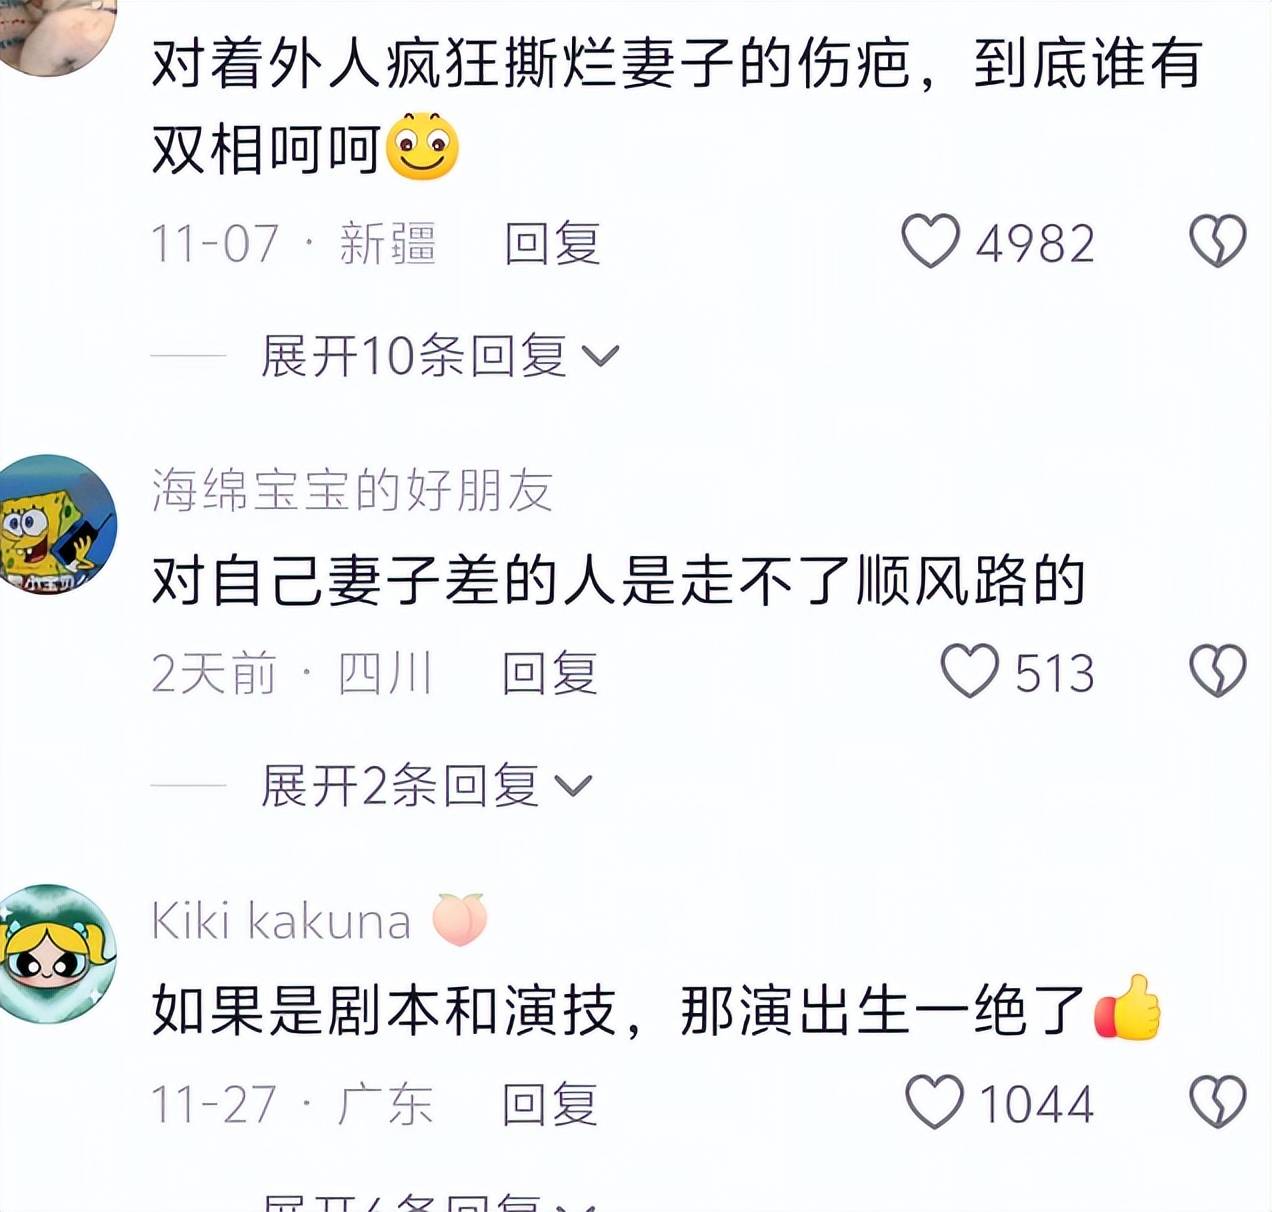Dislike the Xinjiang comment with broken heart
This screenshot has width=1272, height=1212.
tap(1217, 242)
